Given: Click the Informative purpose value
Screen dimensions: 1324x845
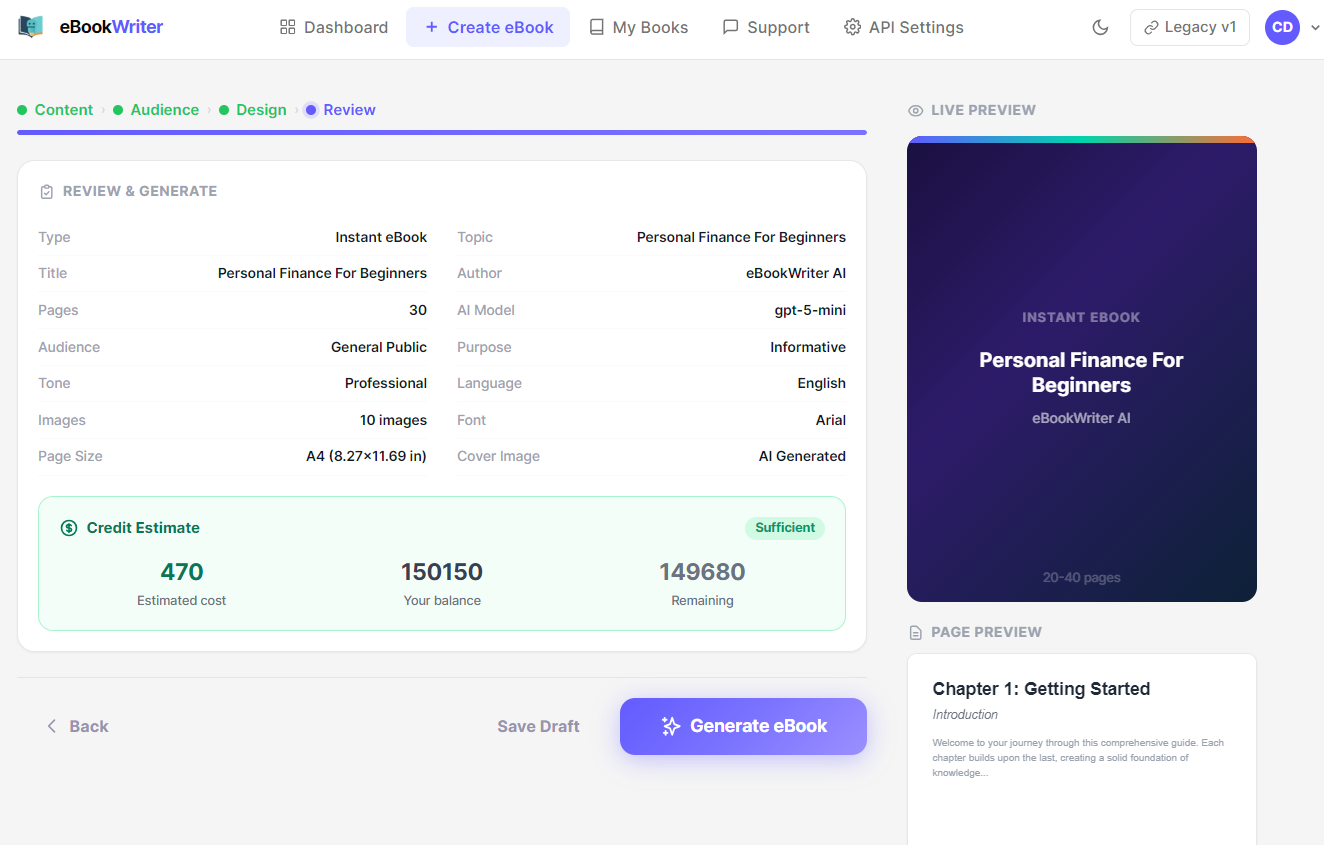Looking at the screenshot, I should tap(808, 347).
